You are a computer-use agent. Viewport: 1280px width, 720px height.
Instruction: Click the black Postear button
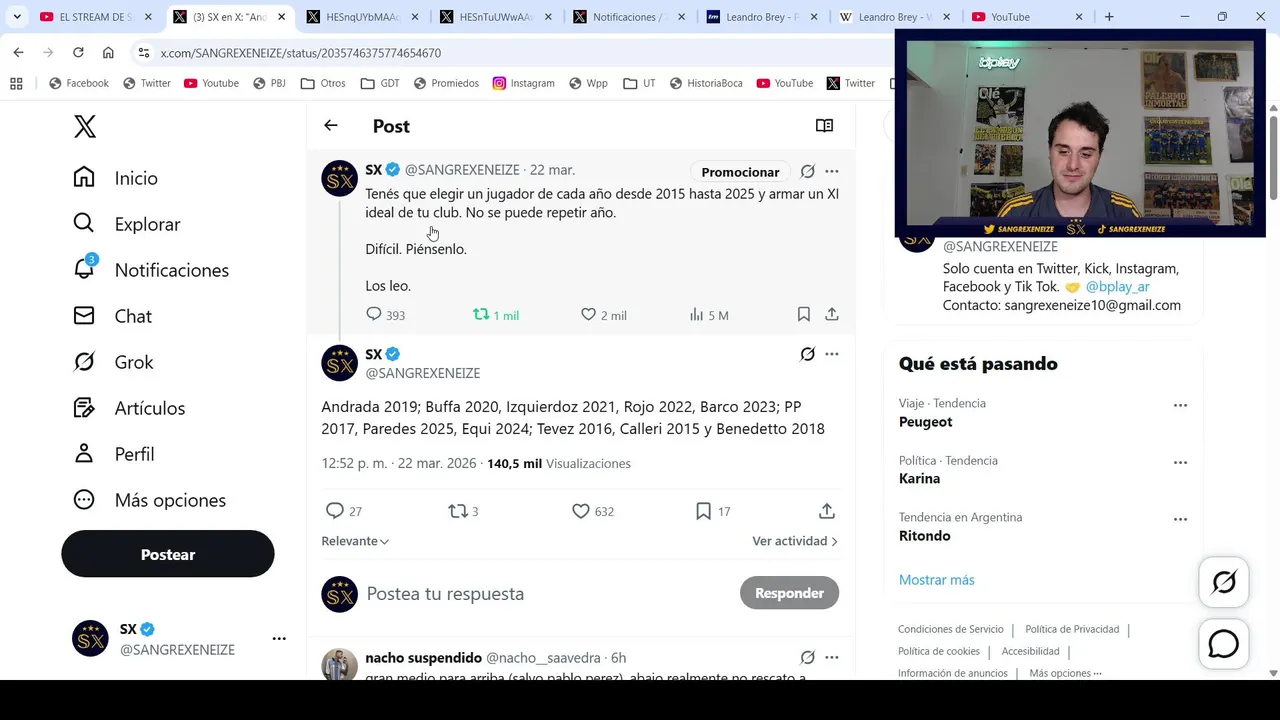(x=168, y=554)
